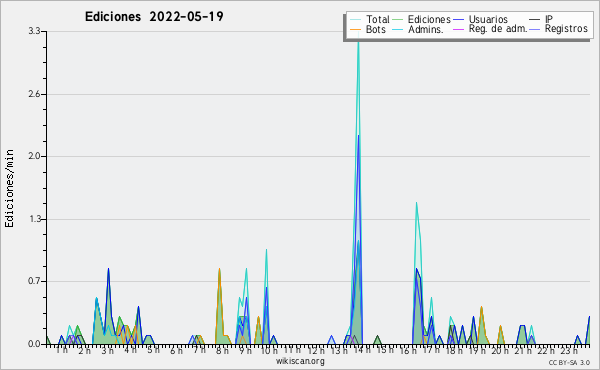Click the 3 h axis label
The height and width of the screenshot is (370, 600).
click(x=108, y=350)
